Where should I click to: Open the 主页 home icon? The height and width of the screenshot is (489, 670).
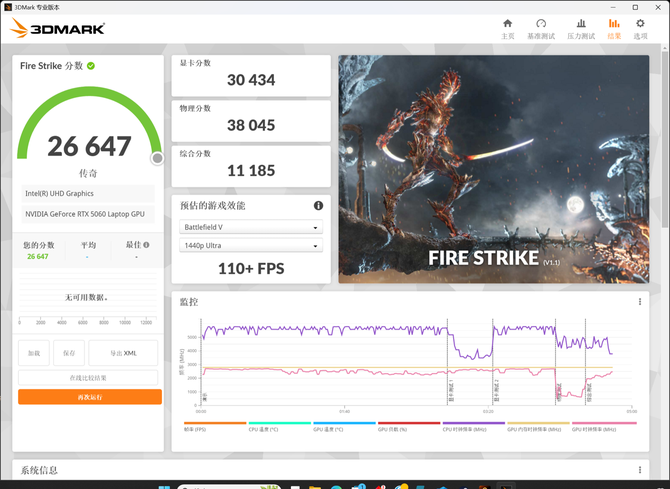coord(507,28)
